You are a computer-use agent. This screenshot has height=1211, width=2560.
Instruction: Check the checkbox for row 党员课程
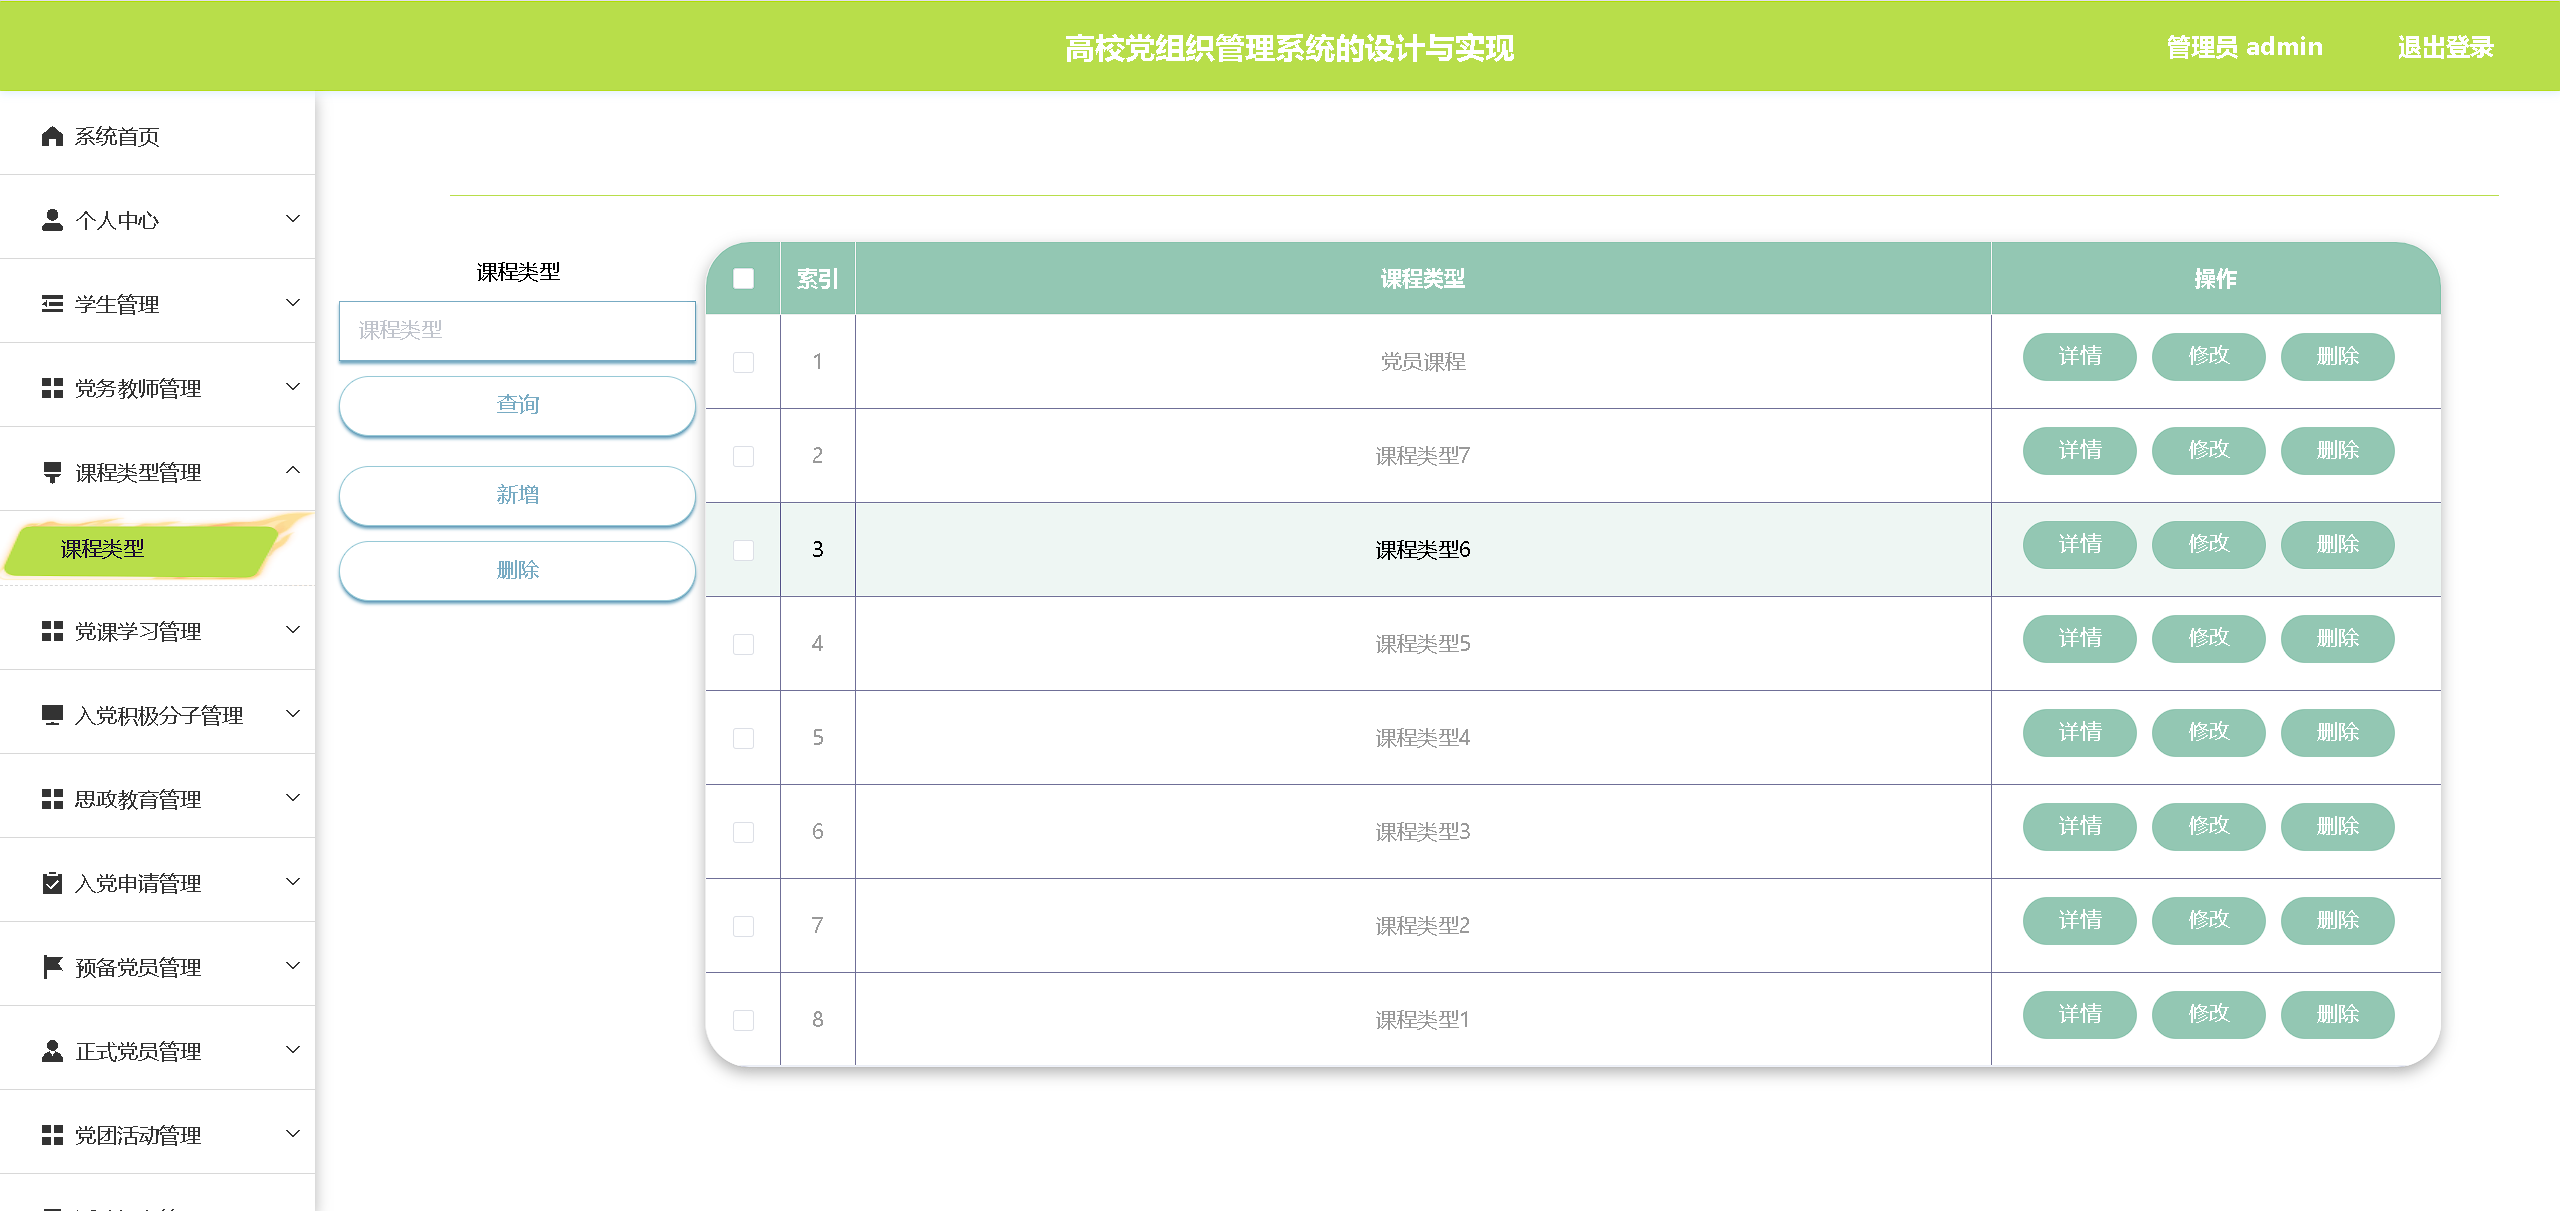[743, 362]
